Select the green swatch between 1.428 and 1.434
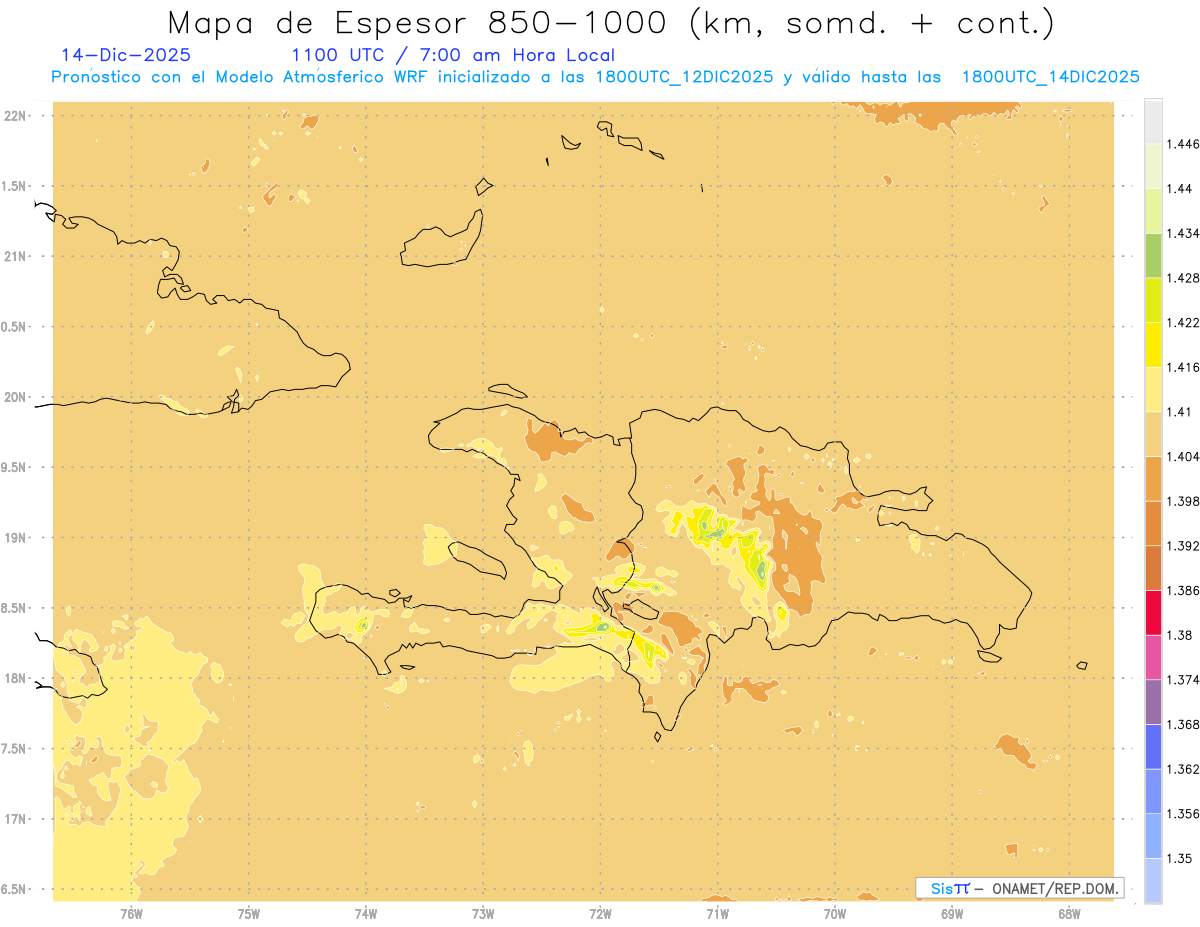1200x927 pixels. 1153,255
